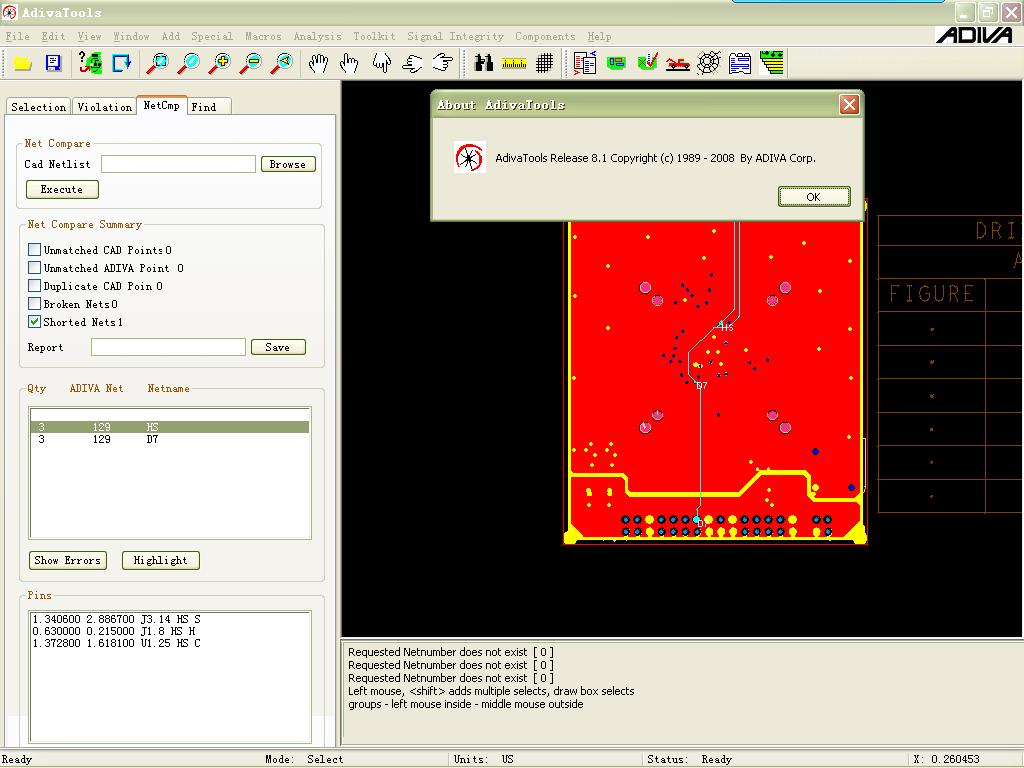Screen dimensions: 1024x768
Task: Click the yellow open folder toolbar icon
Action: 24,63
